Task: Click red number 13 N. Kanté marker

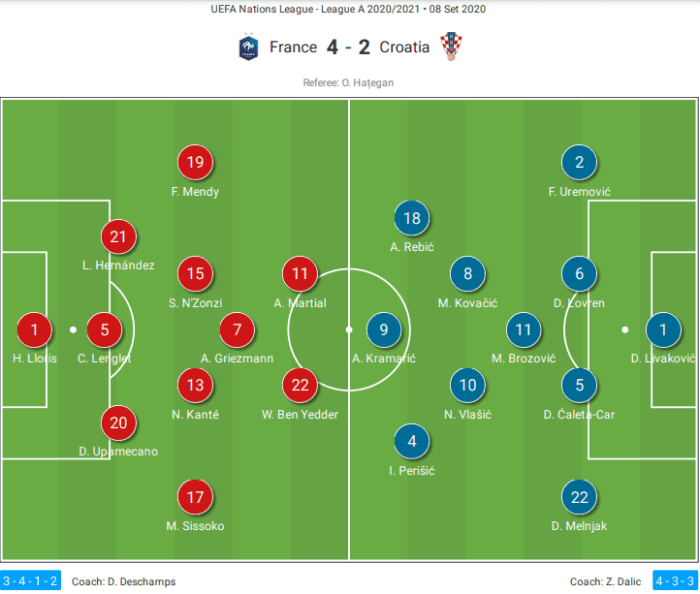Action: [x=195, y=385]
